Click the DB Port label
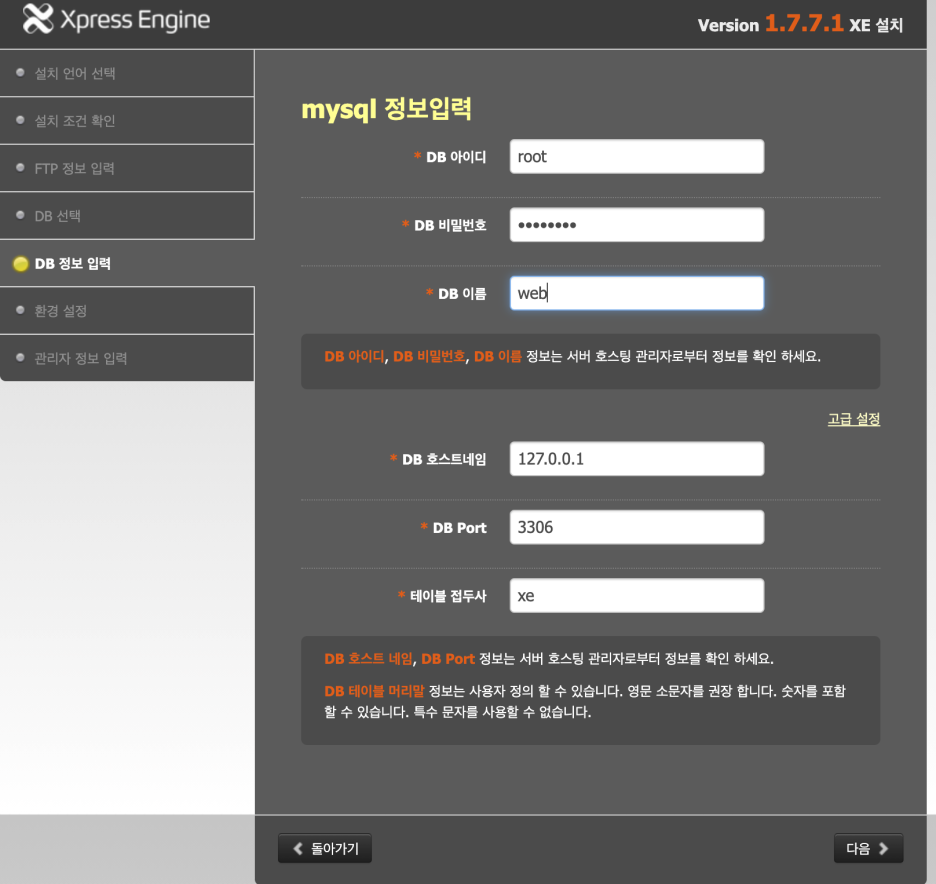 coord(460,528)
